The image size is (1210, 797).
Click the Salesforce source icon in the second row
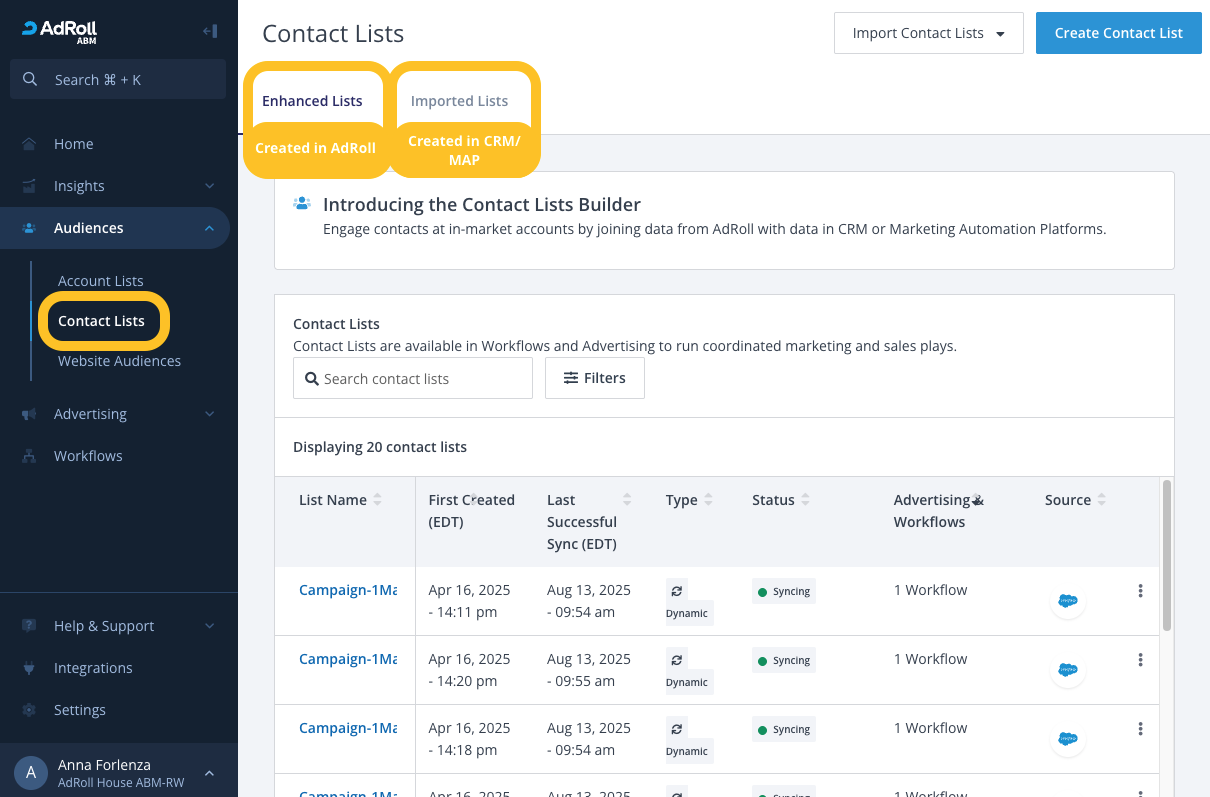1068,670
